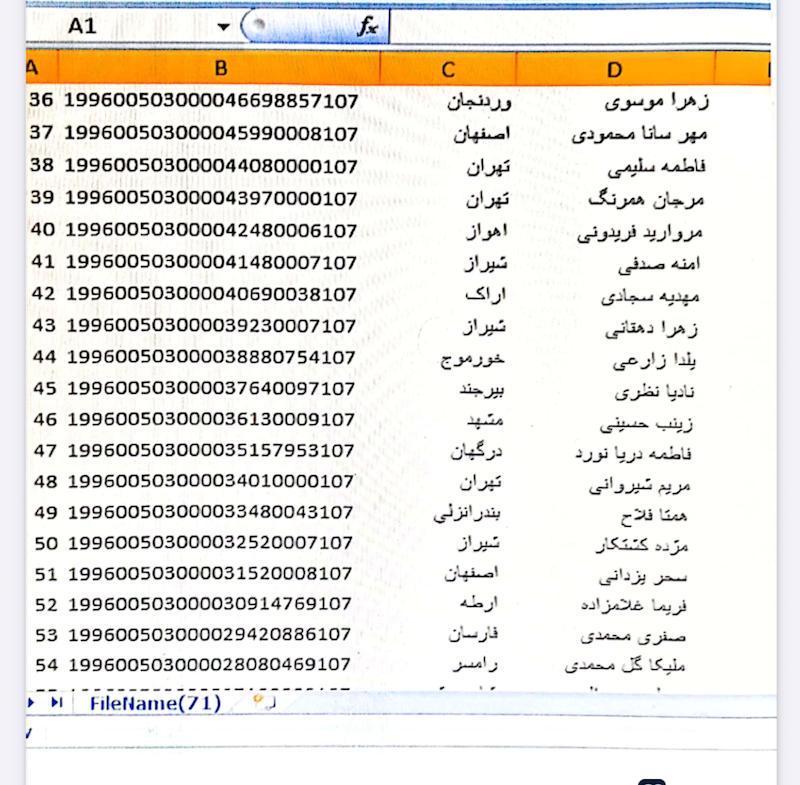The width and height of the screenshot is (800, 785).
Task: Select row number 54 cell
Action: click(46, 665)
